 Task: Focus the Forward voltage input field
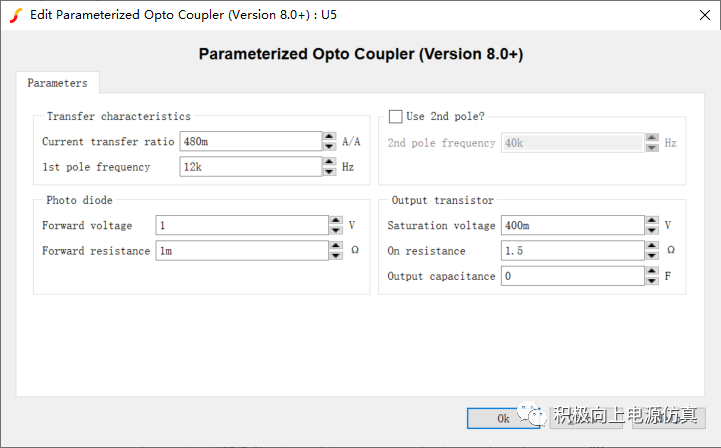pyautogui.click(x=241, y=226)
